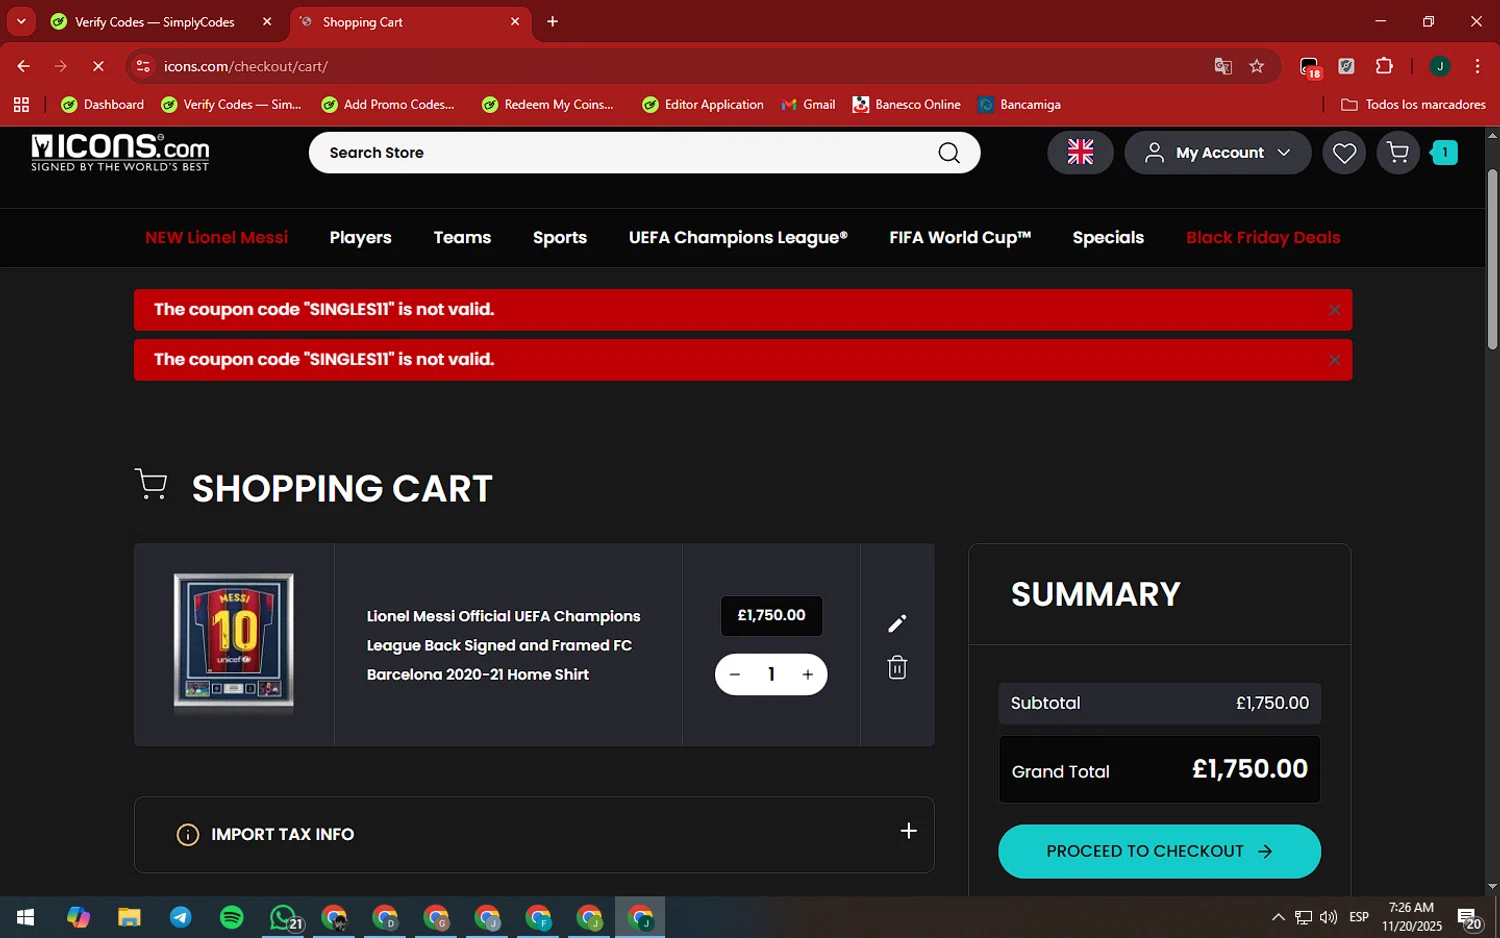This screenshot has height=938, width=1500.
Task: Open the Players menu
Action: [360, 238]
